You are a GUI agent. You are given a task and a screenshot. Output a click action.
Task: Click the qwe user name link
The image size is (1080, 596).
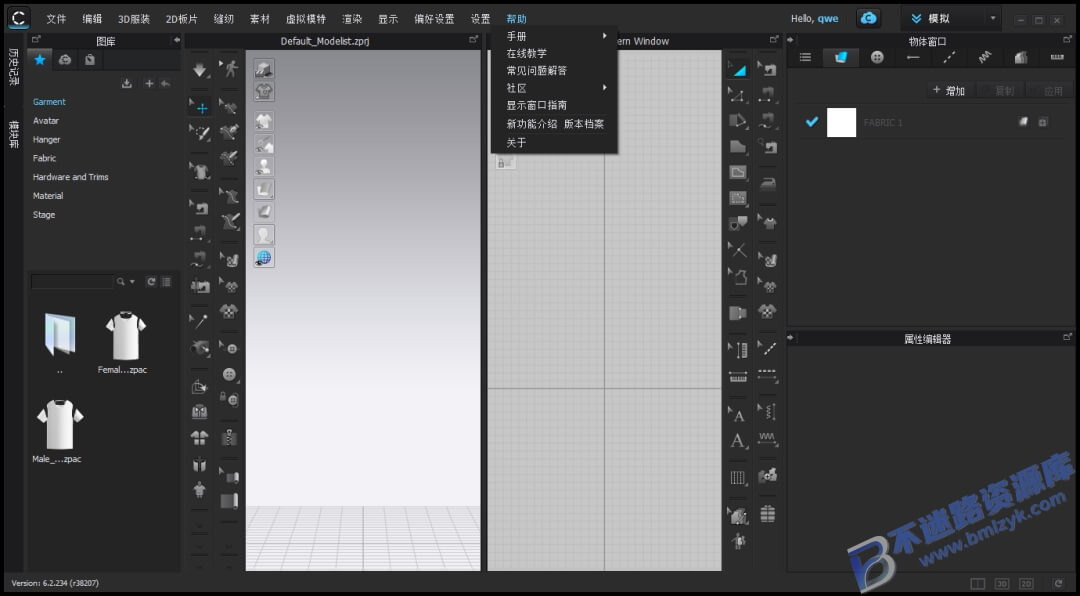point(827,19)
